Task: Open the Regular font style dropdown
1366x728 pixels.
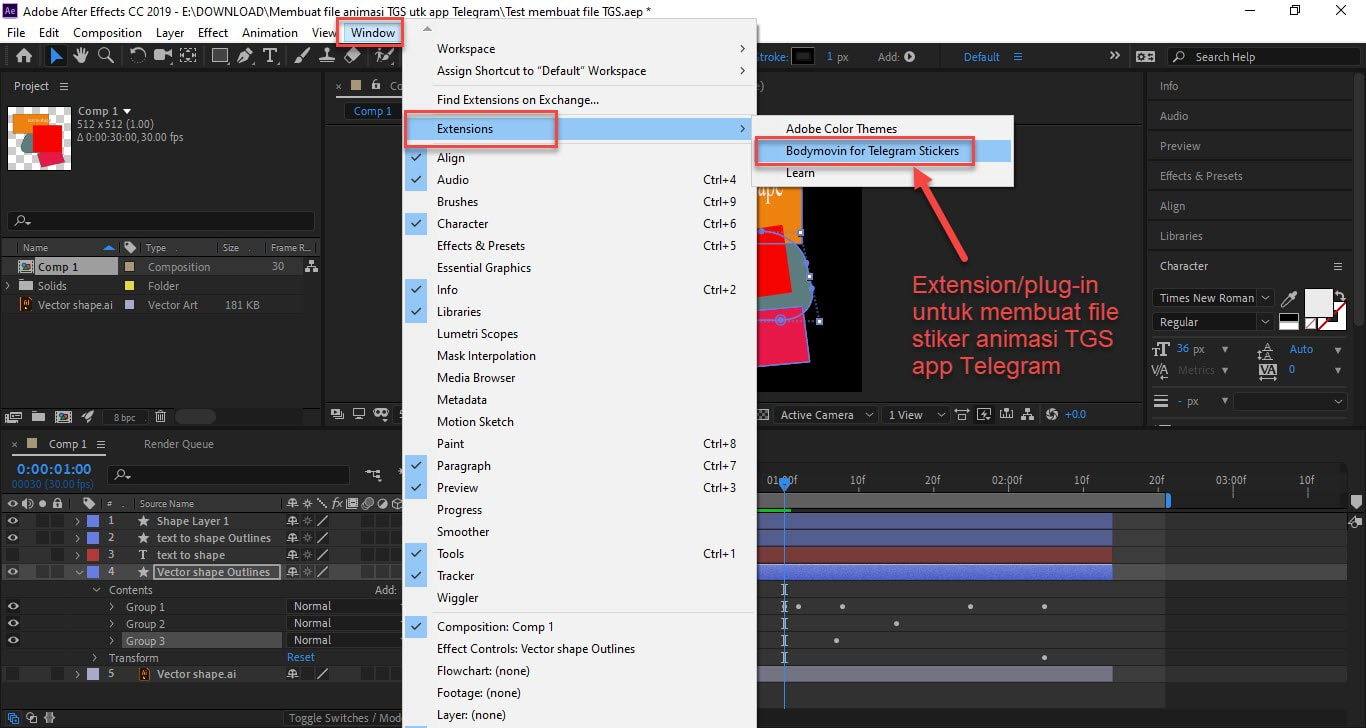Action: [x=1213, y=322]
